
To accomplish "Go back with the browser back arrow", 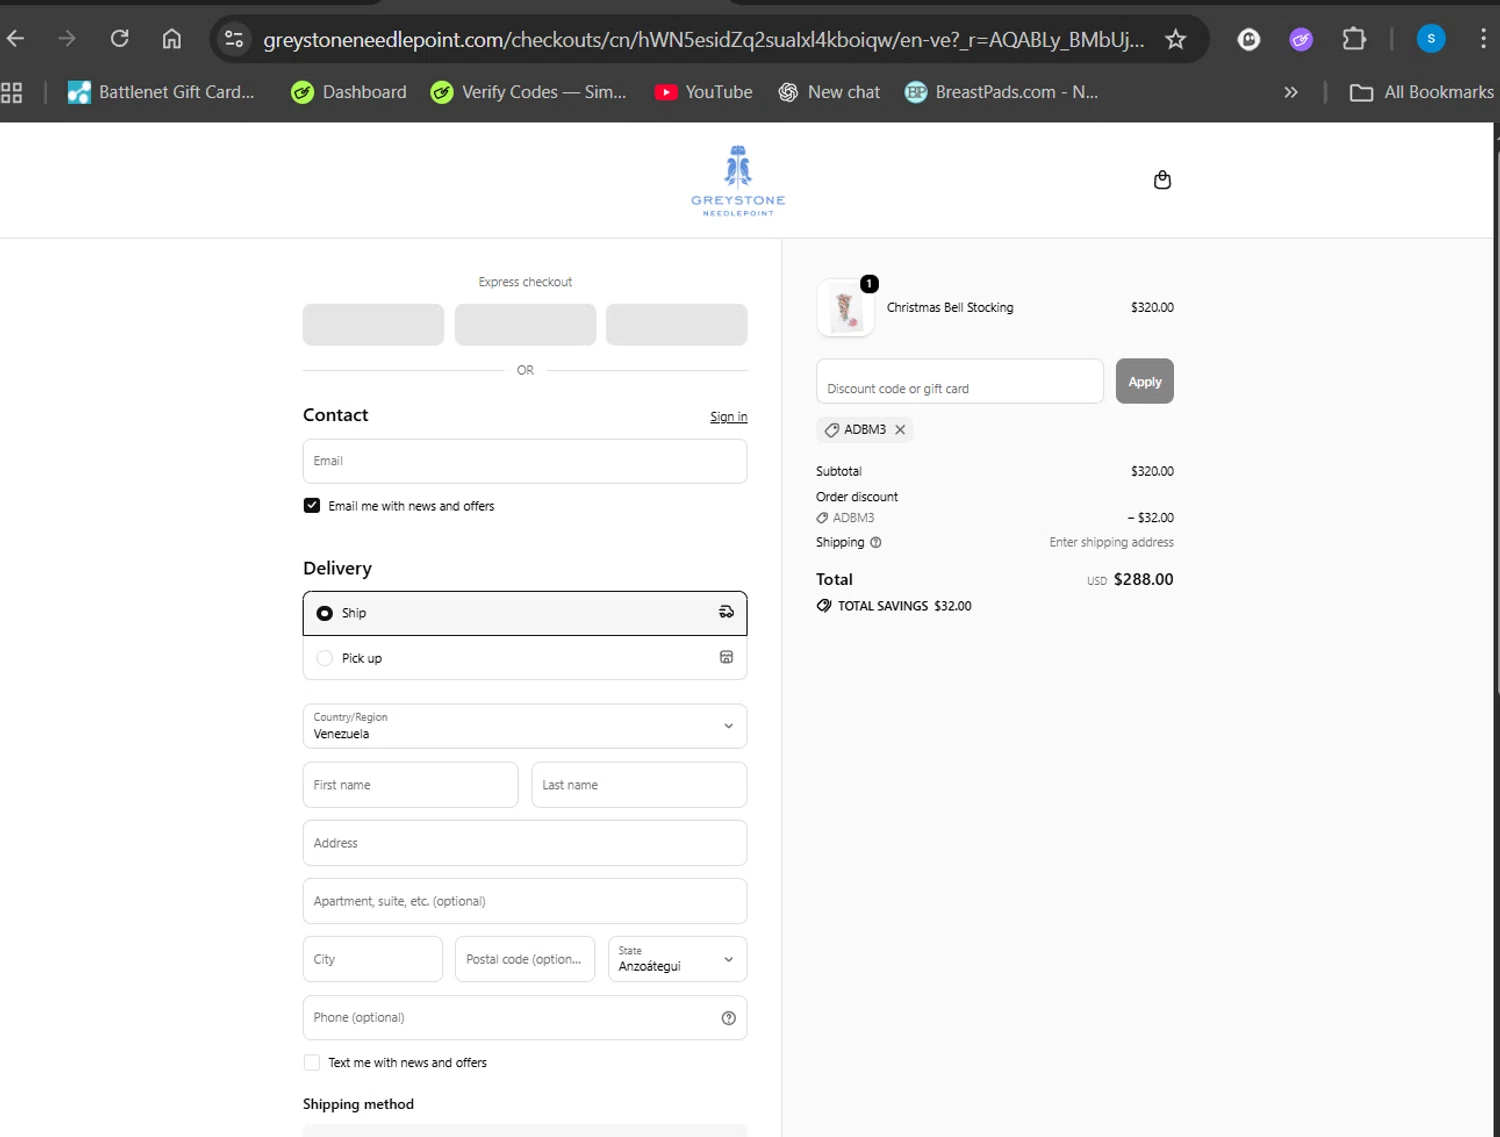I will pyautogui.click(x=16, y=39).
